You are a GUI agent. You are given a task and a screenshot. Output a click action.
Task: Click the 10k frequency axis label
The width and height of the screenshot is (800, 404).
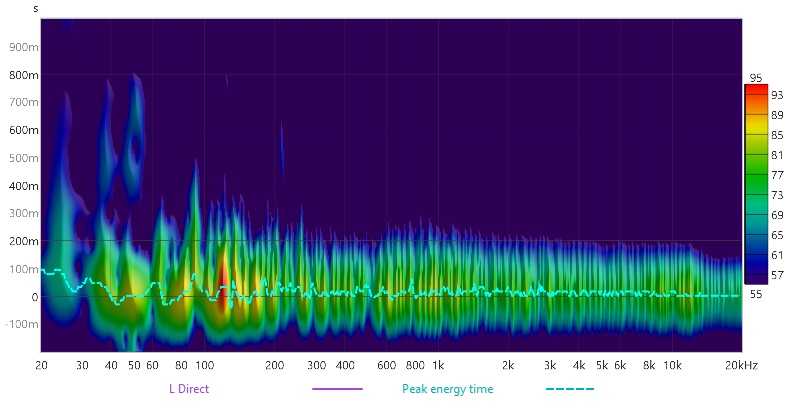click(672, 365)
